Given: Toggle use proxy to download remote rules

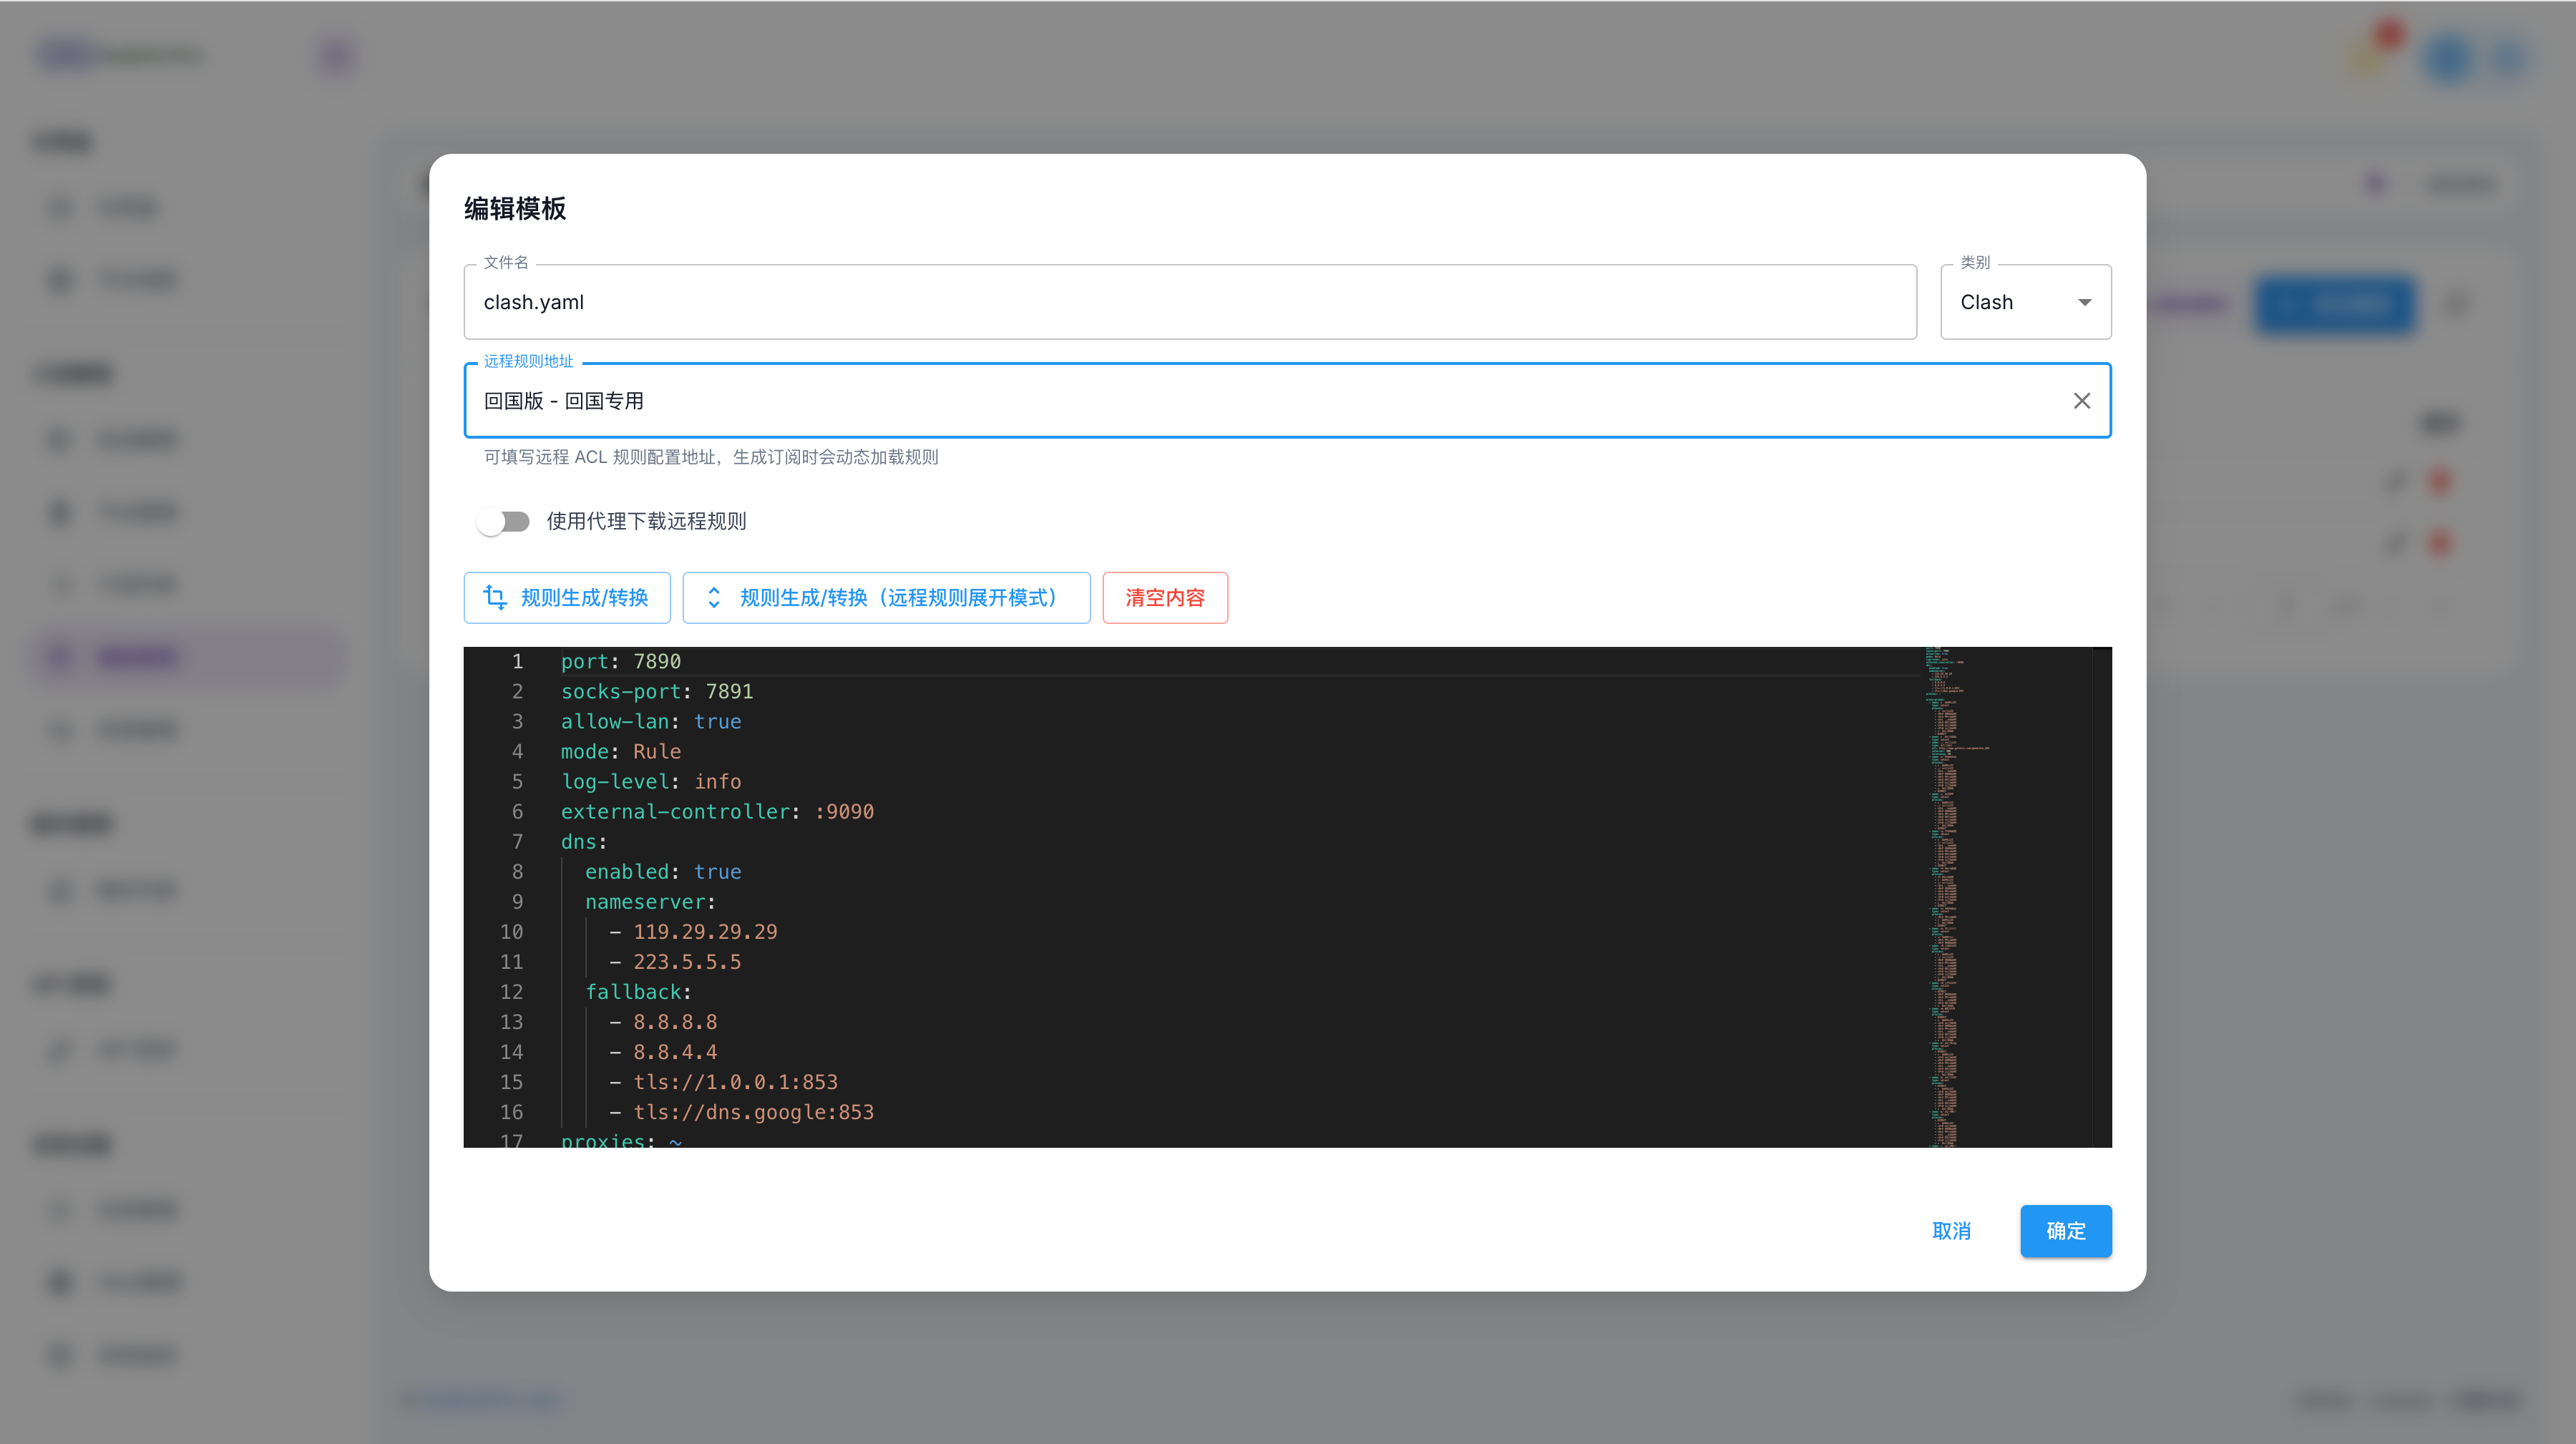Looking at the screenshot, I should pyautogui.click(x=503, y=521).
